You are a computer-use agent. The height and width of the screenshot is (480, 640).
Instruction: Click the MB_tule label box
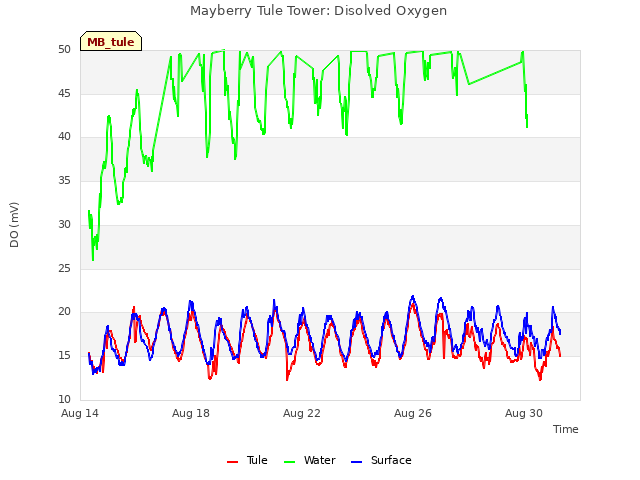click(x=111, y=41)
